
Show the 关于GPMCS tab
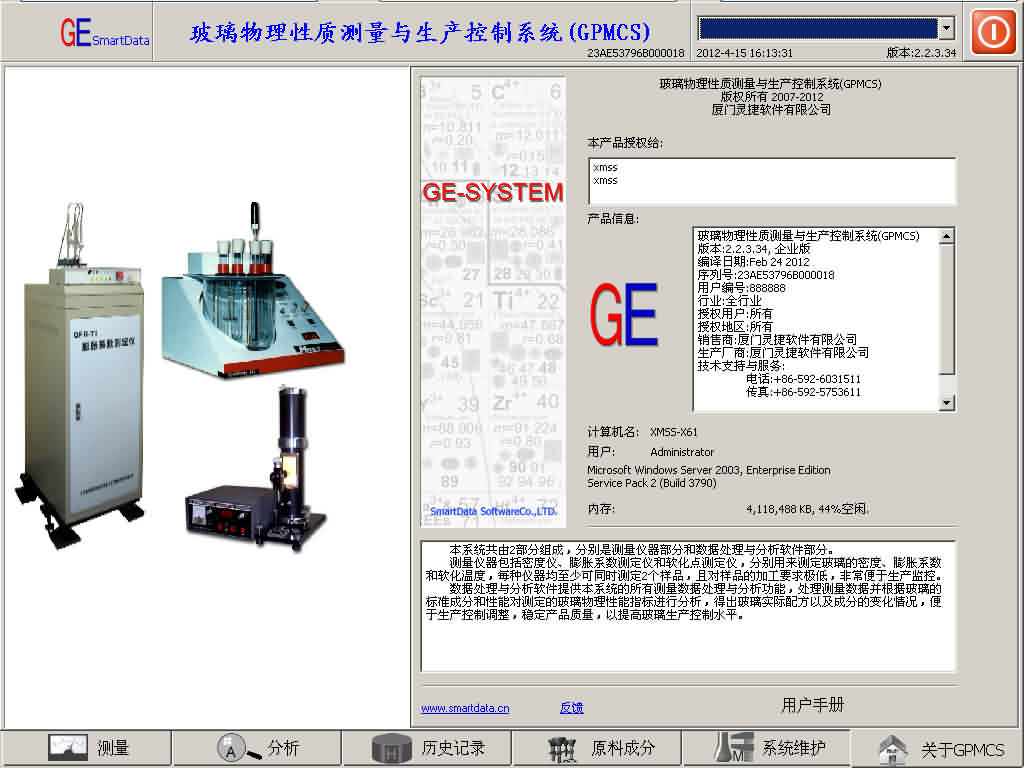tap(938, 749)
